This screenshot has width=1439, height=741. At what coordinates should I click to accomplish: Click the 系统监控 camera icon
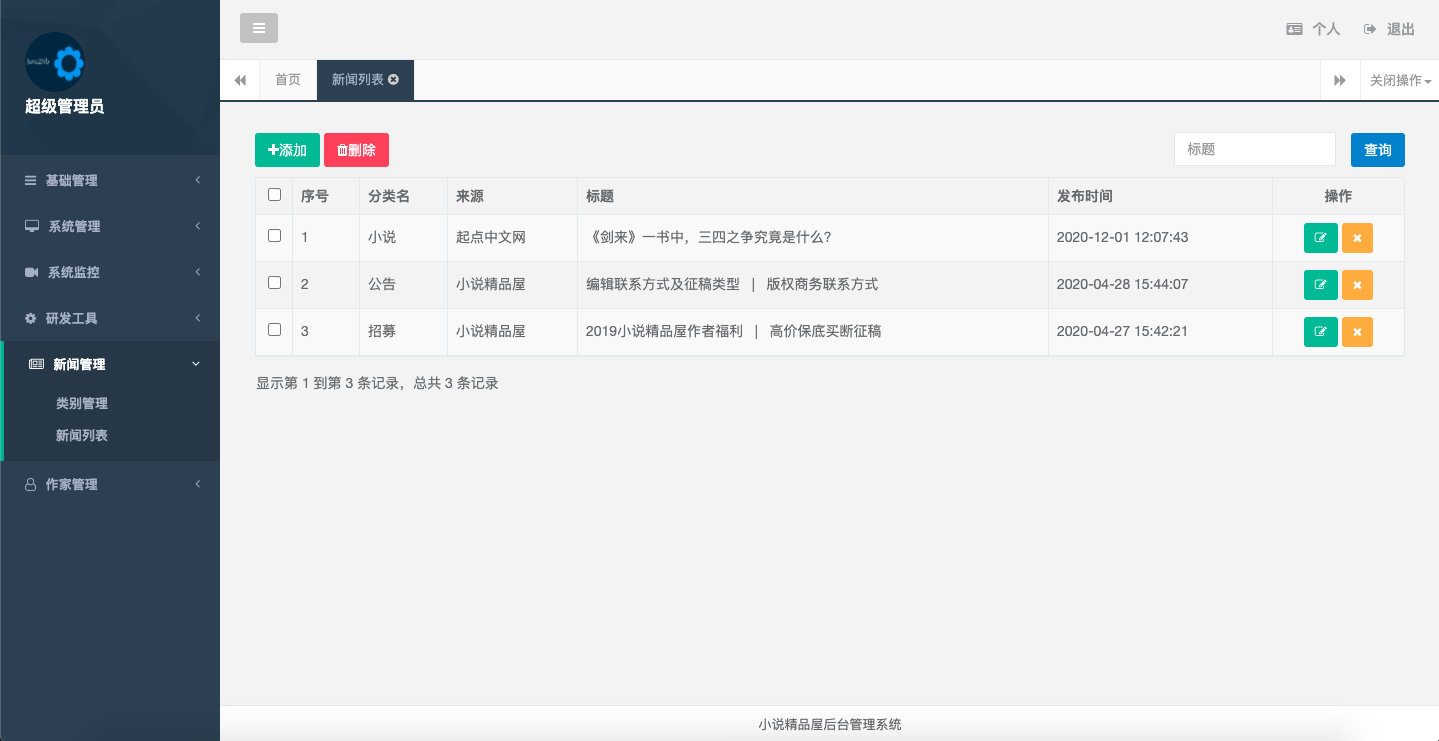point(31,272)
